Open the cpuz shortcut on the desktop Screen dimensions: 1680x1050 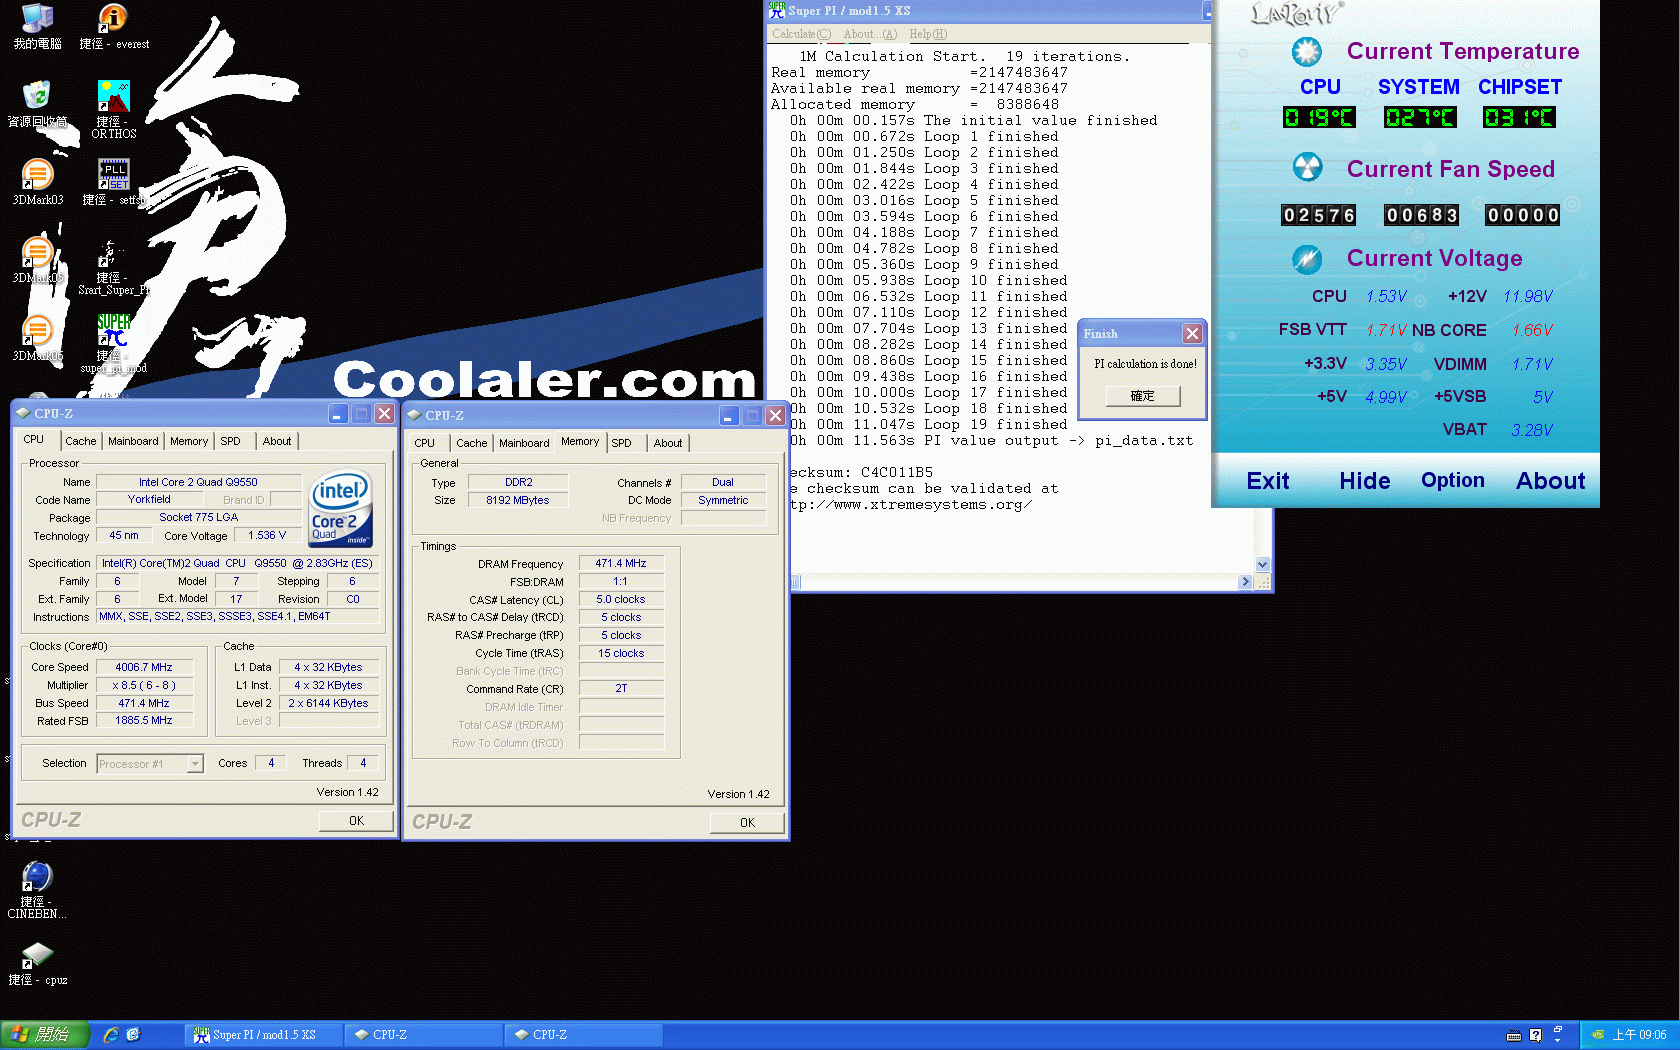click(37, 955)
